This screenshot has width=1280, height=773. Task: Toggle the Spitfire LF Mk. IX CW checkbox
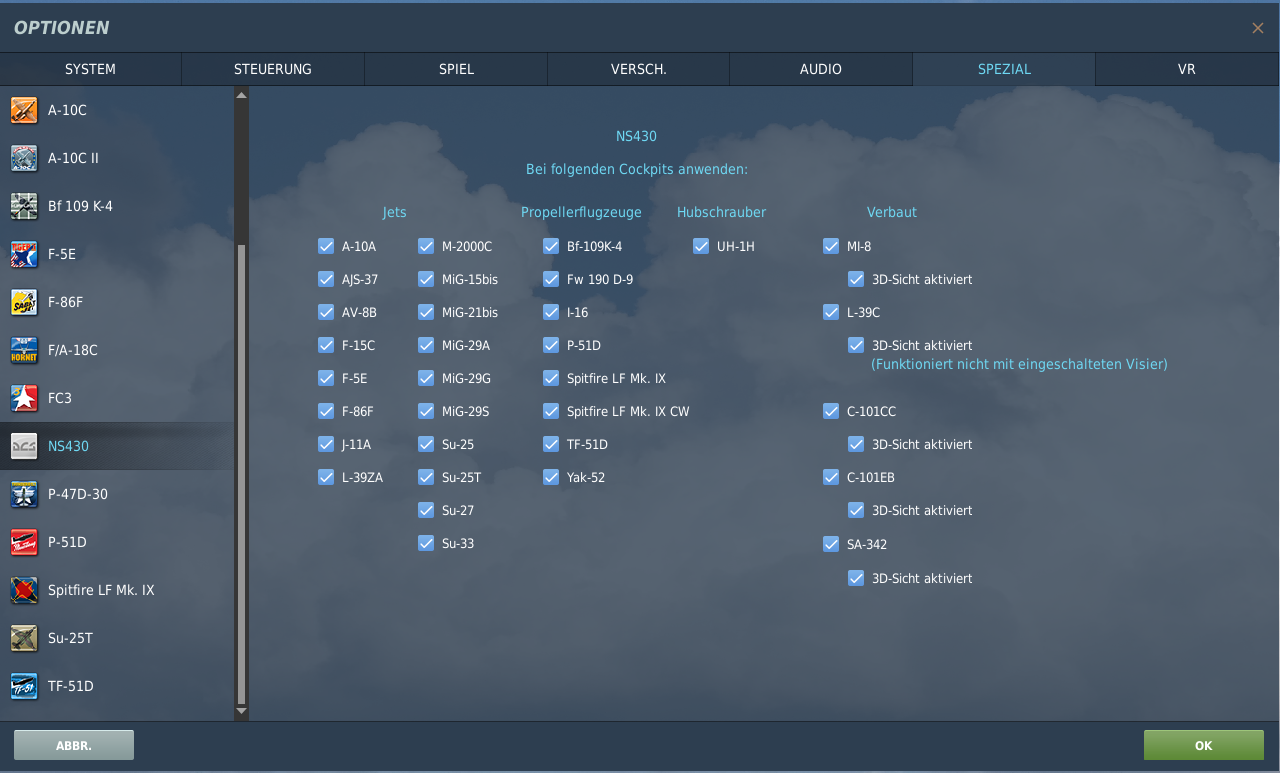[x=551, y=411]
